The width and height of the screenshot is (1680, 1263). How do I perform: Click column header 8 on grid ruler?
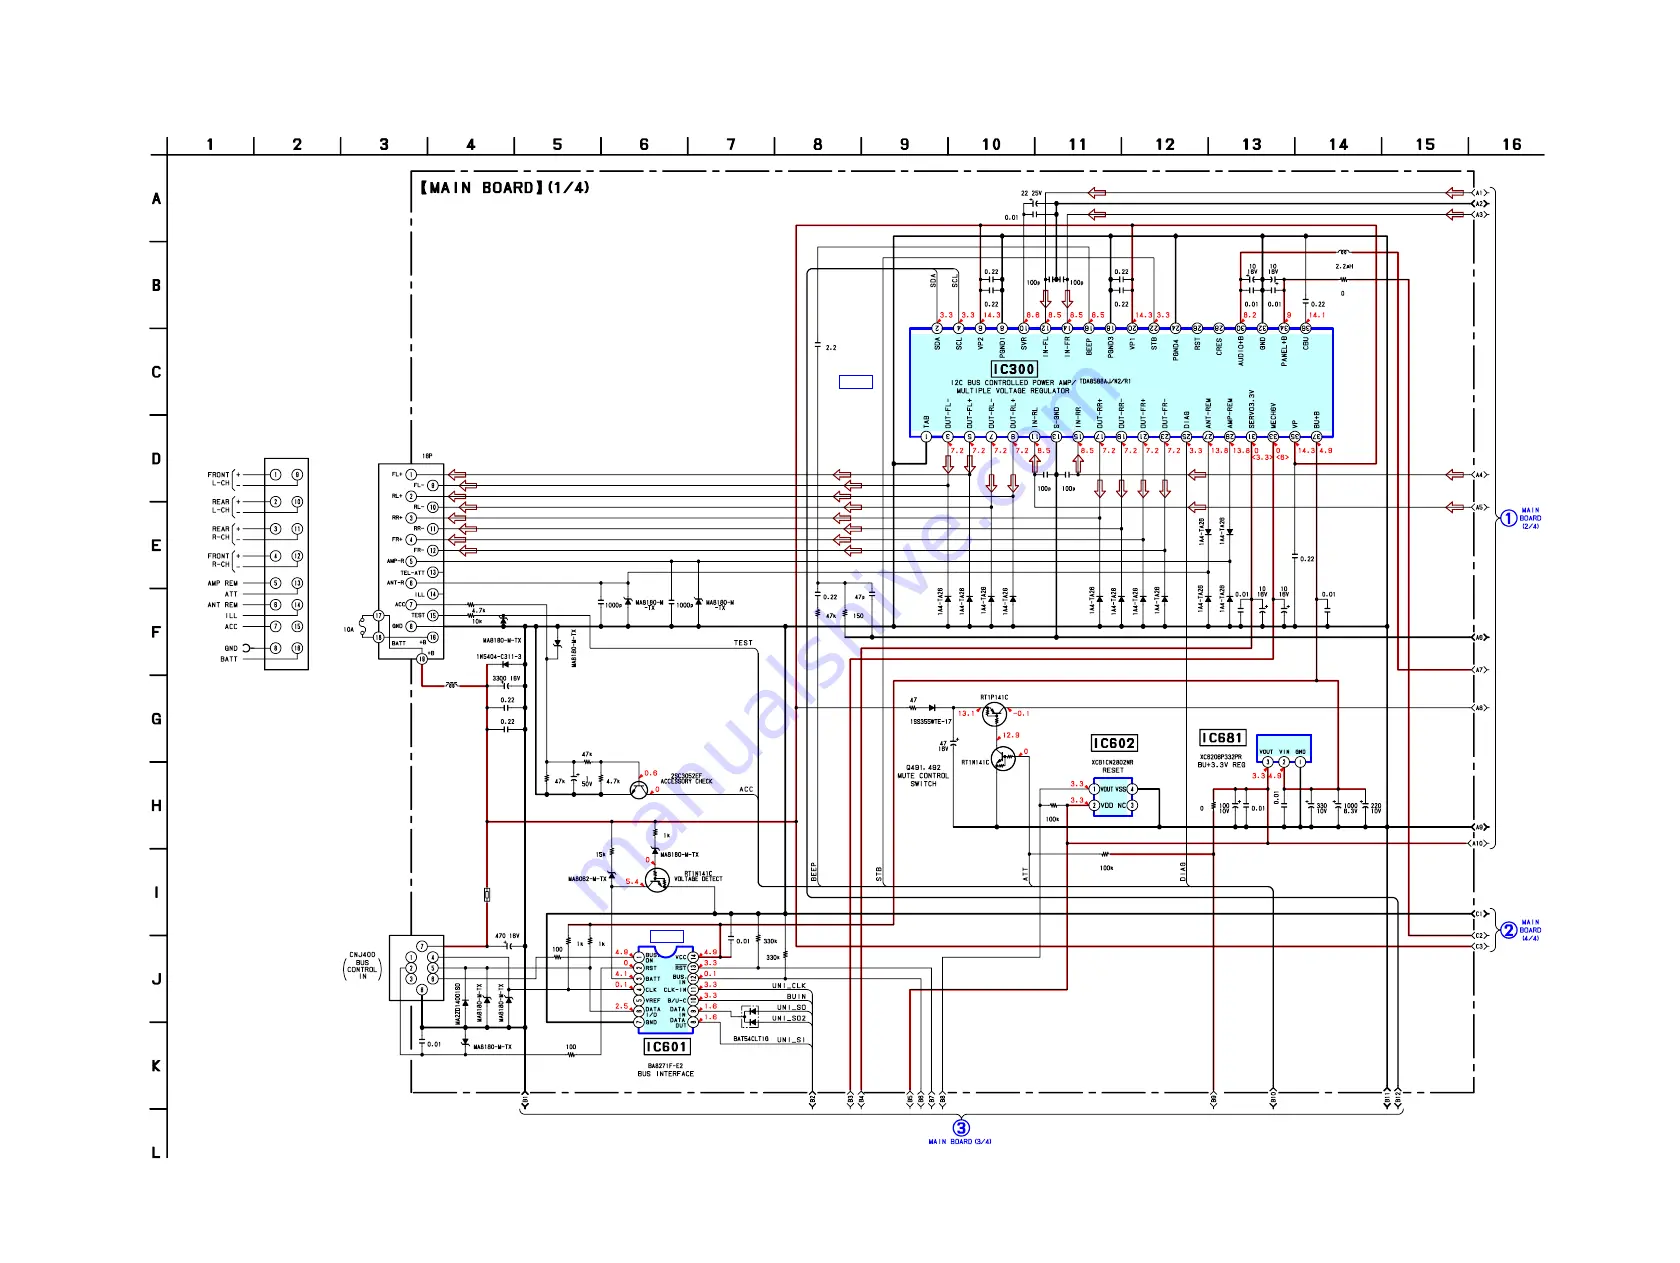tap(818, 144)
